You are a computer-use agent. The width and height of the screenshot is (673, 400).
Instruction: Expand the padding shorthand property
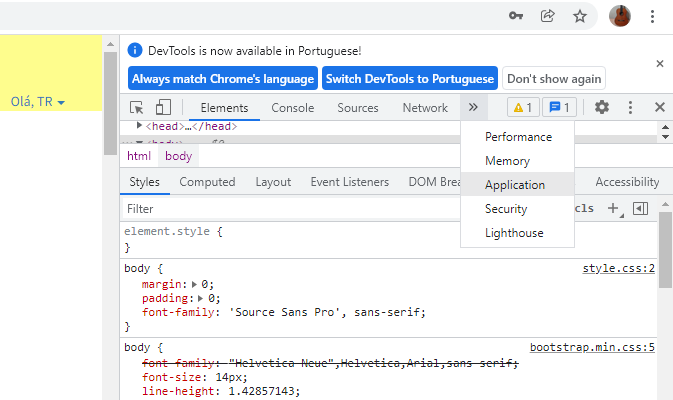pos(200,298)
